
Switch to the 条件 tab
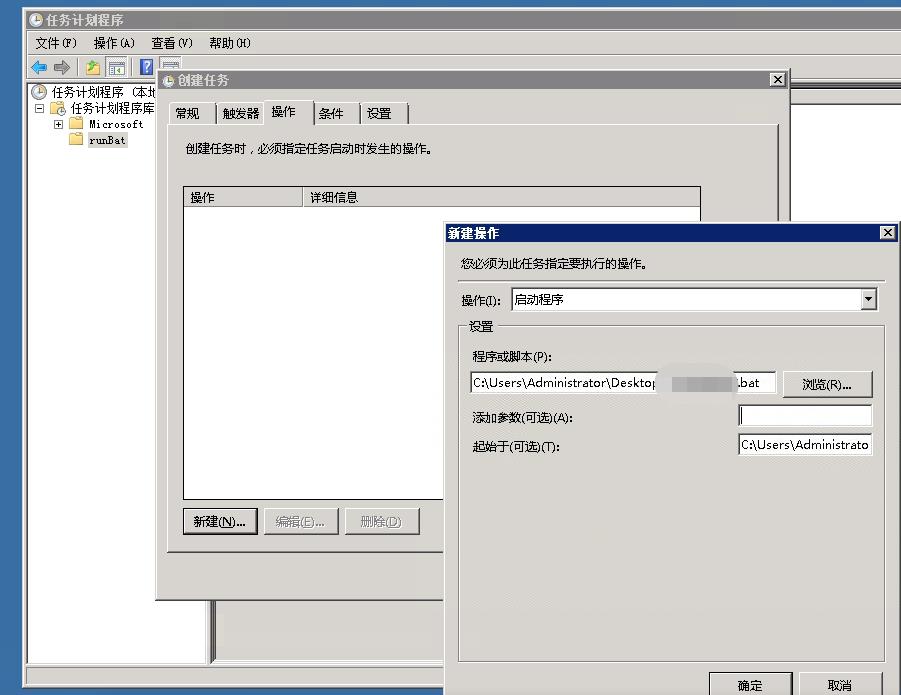(x=331, y=113)
